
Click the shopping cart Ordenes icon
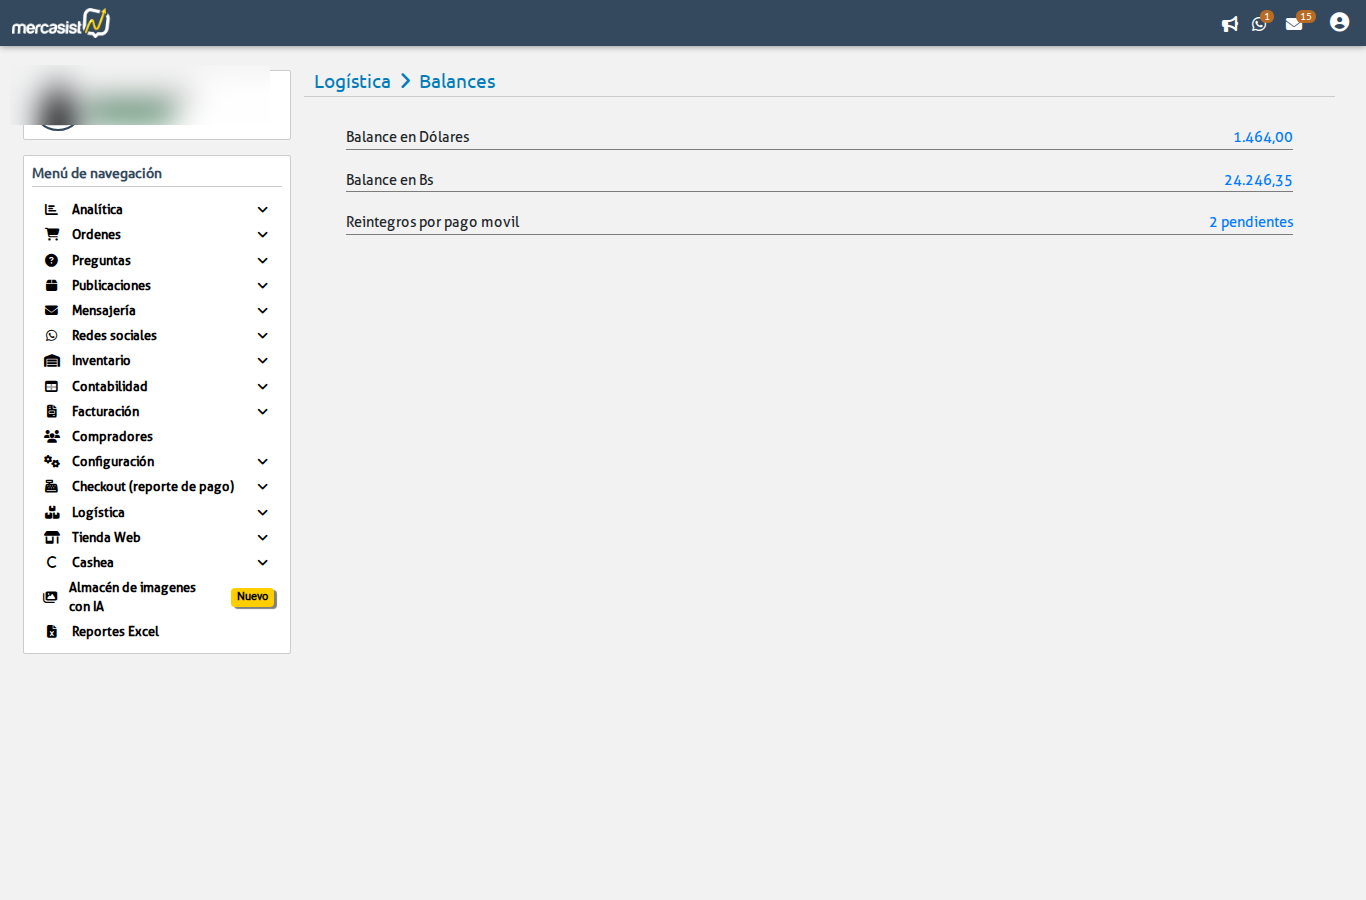click(x=52, y=235)
